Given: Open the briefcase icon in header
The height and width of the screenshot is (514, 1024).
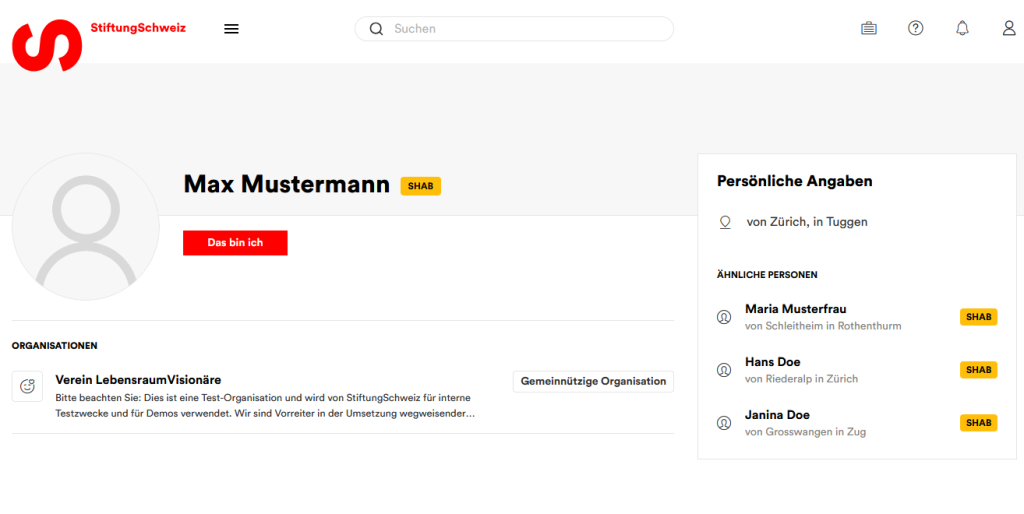Looking at the screenshot, I should [x=868, y=29].
